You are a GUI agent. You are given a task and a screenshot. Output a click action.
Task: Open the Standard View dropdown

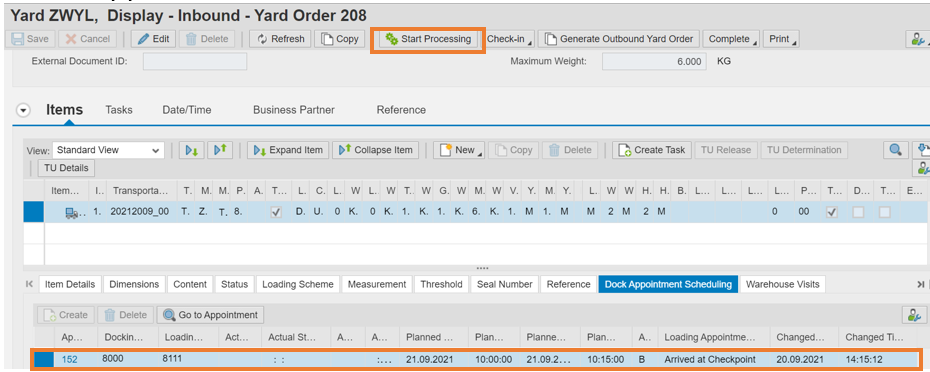point(109,150)
